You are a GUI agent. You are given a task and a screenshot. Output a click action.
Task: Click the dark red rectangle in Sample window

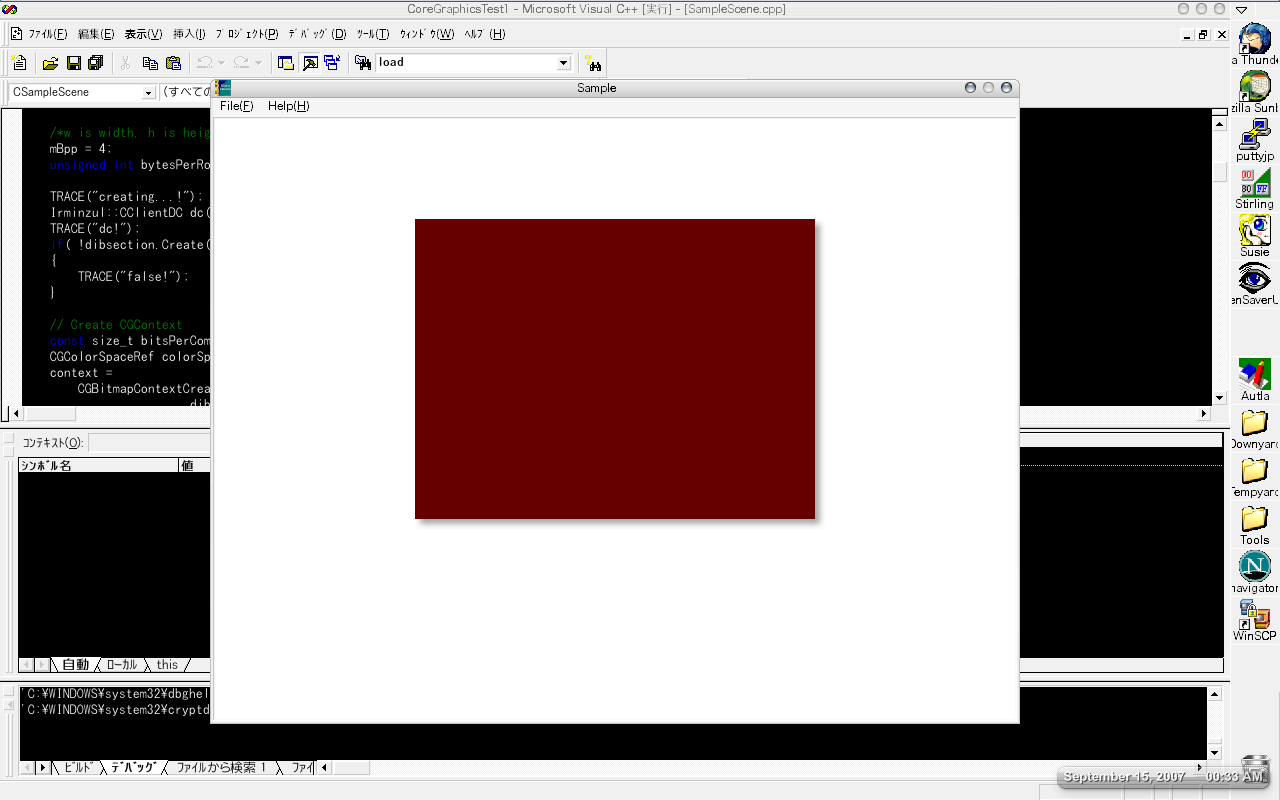pos(615,369)
